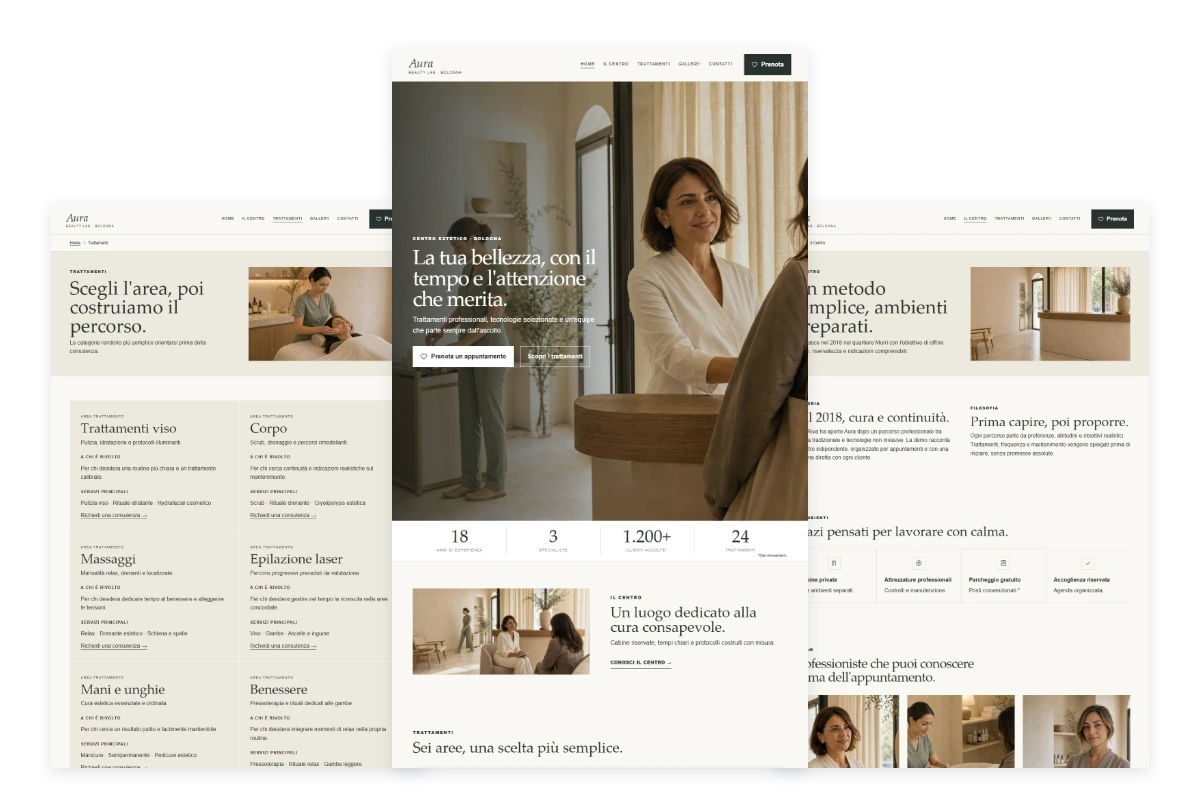The height and width of the screenshot is (800, 1200).
Task: Click the 'Scopri i trattamenti' button
Action: click(555, 356)
